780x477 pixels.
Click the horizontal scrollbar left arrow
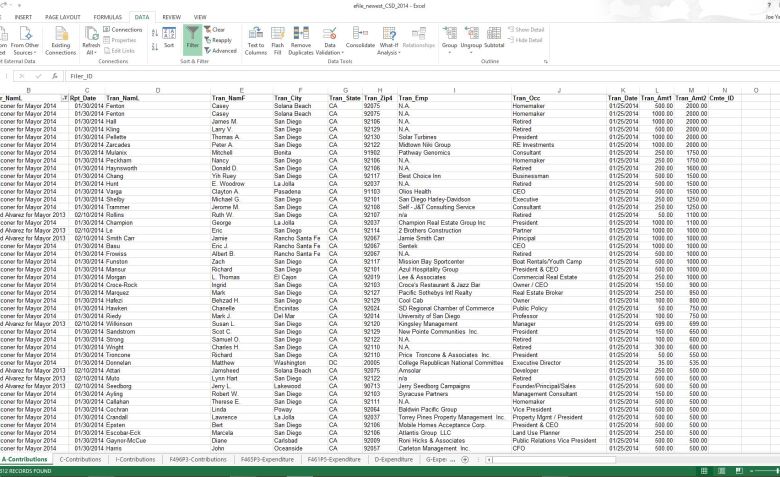pyautogui.click(x=489, y=460)
